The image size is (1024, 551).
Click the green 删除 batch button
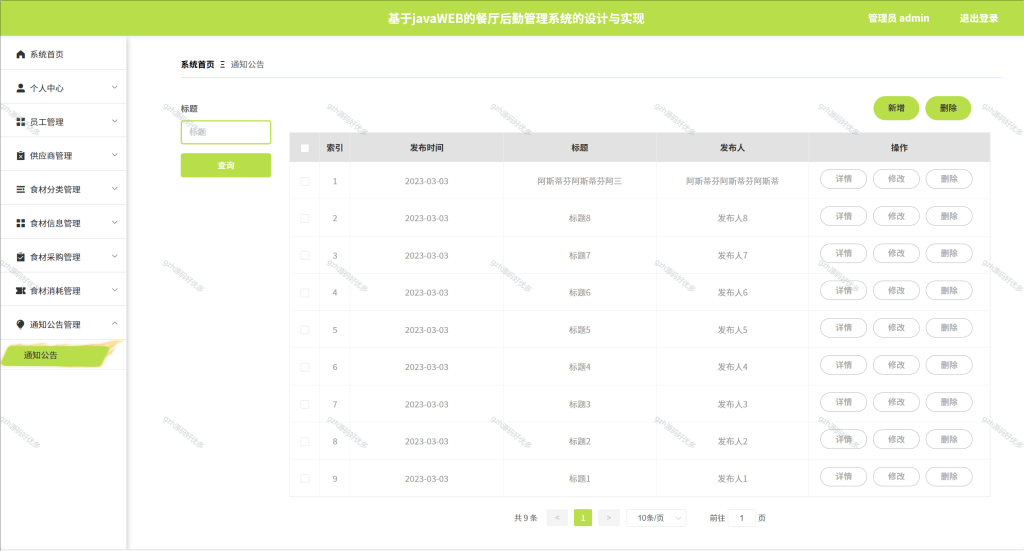(948, 108)
